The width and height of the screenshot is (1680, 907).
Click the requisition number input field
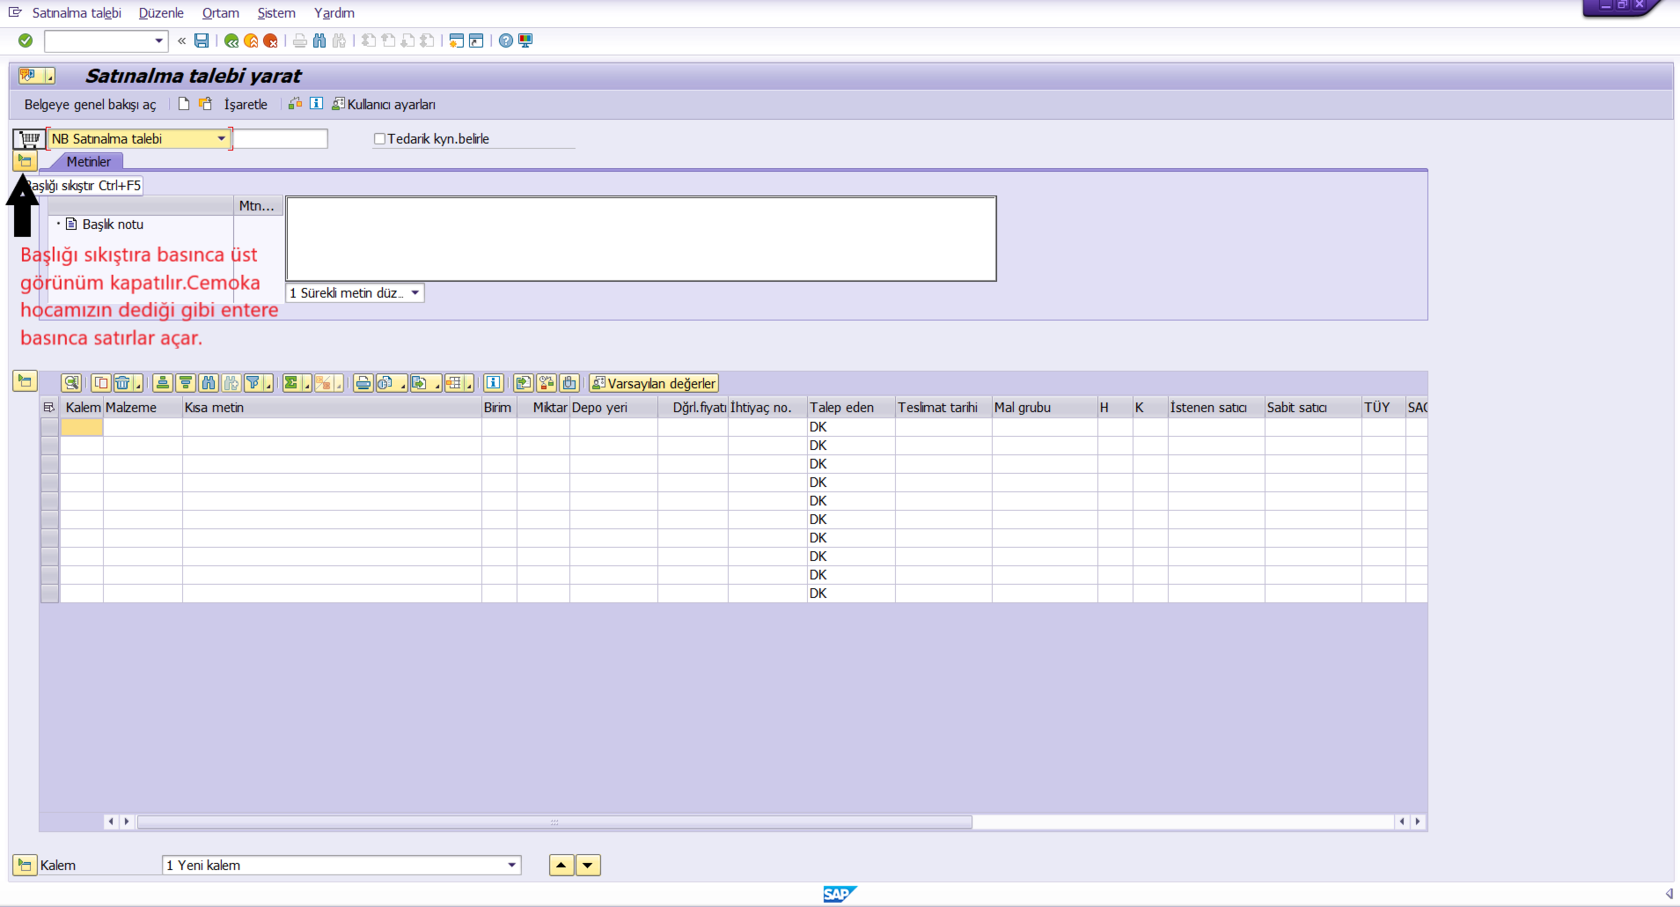click(280, 139)
